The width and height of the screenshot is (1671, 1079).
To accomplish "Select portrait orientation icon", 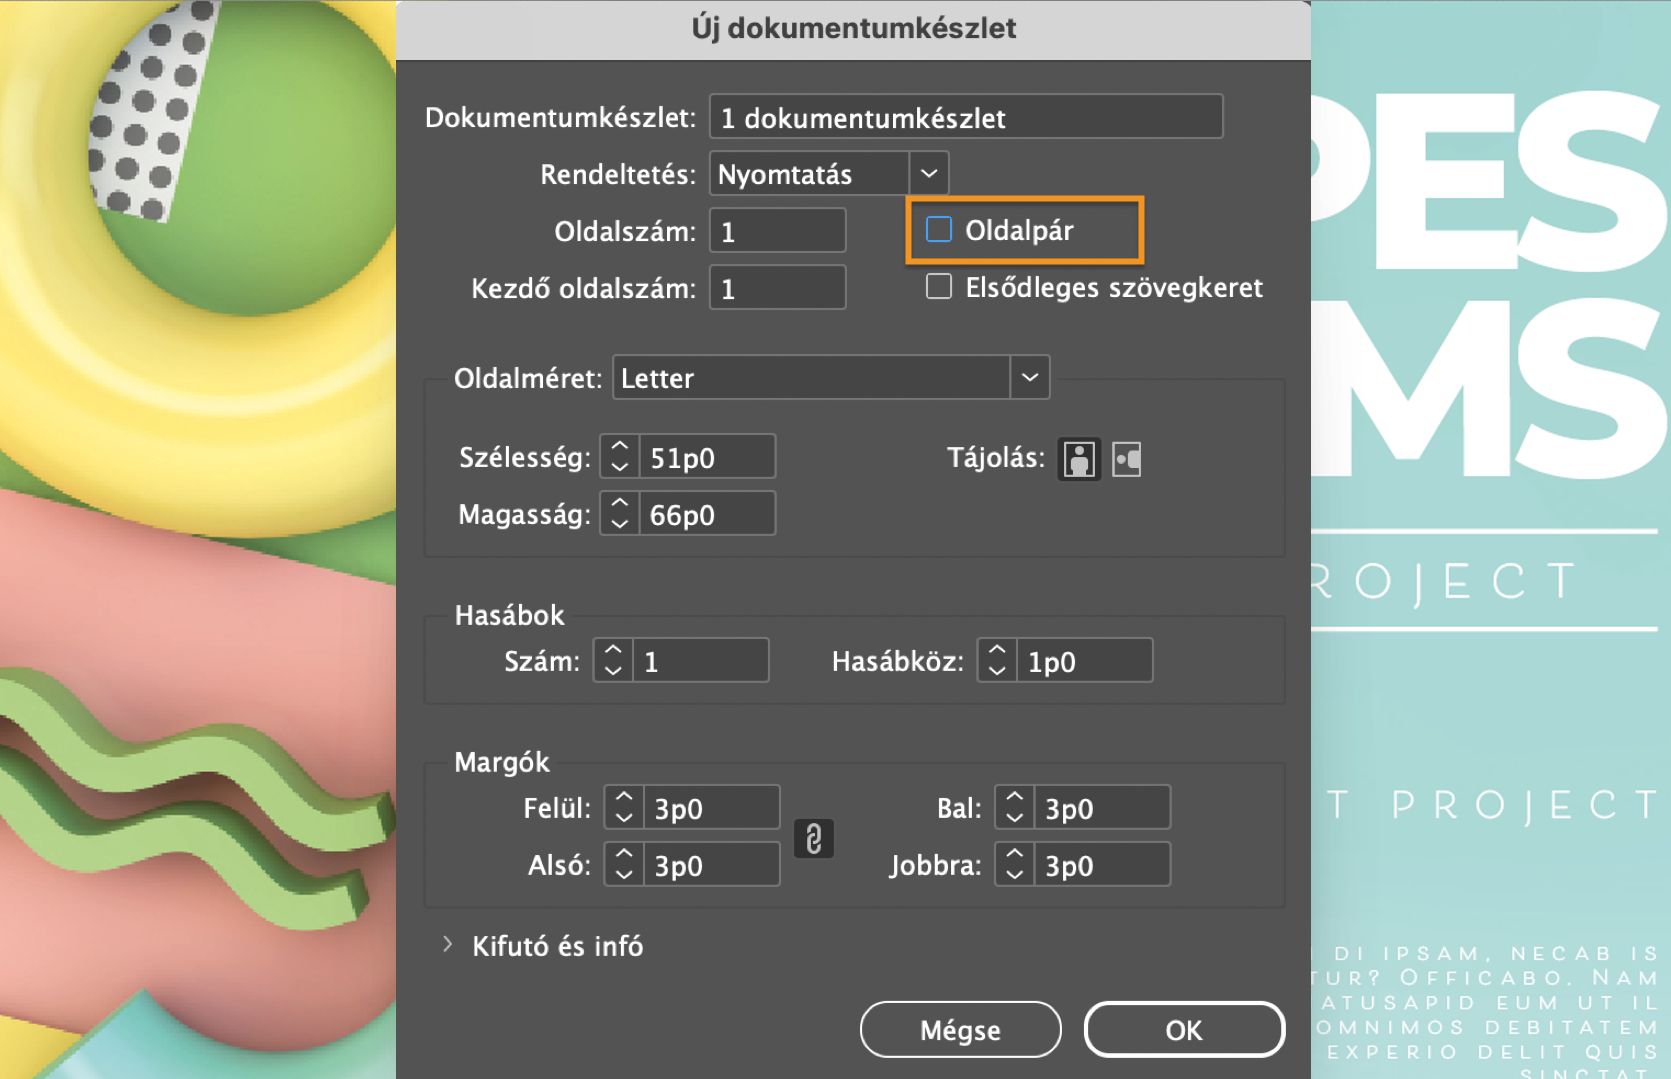I will point(1079,459).
